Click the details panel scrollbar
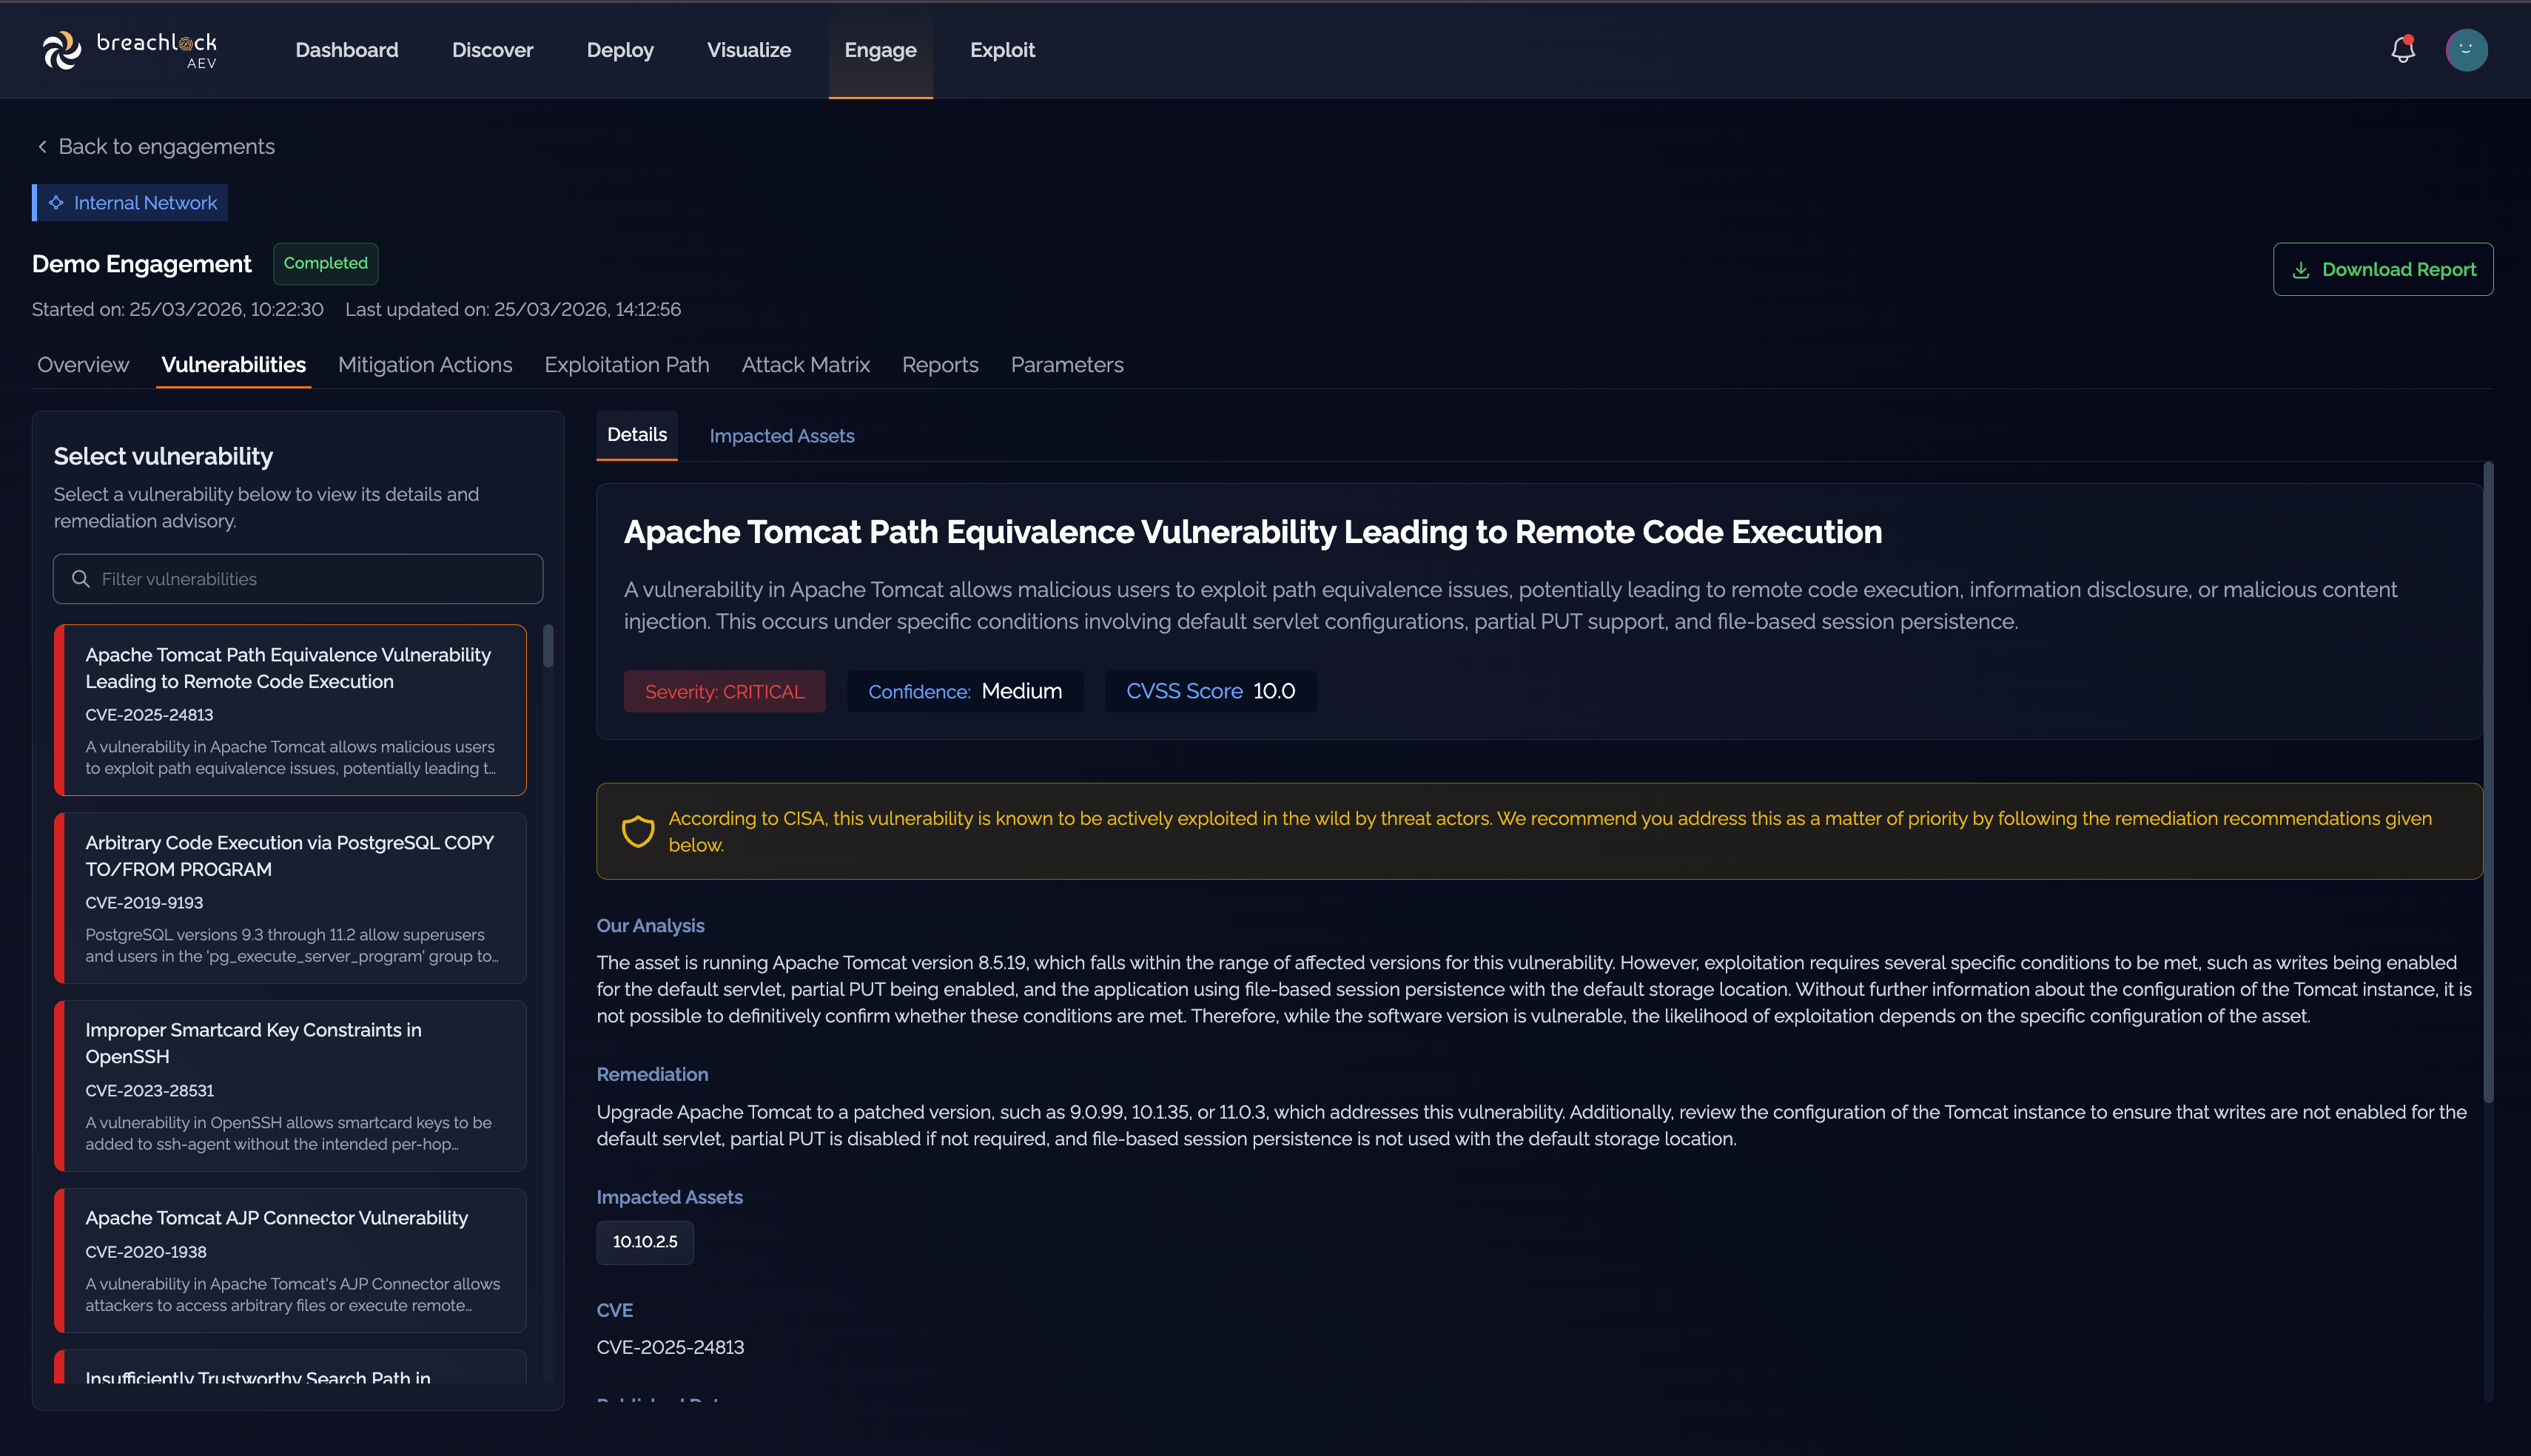The height and width of the screenshot is (1456, 2531). pos(2488,782)
